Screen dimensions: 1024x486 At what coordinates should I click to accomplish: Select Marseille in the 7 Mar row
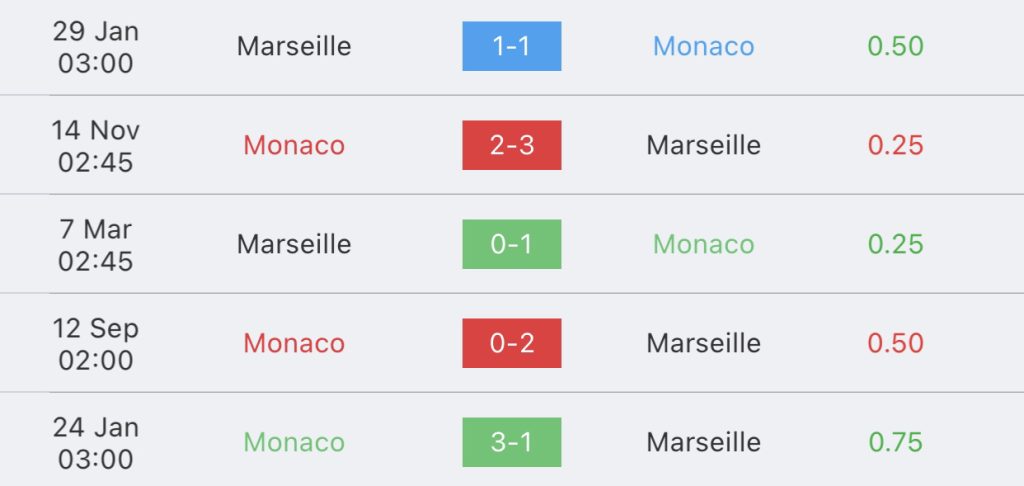[x=294, y=244]
